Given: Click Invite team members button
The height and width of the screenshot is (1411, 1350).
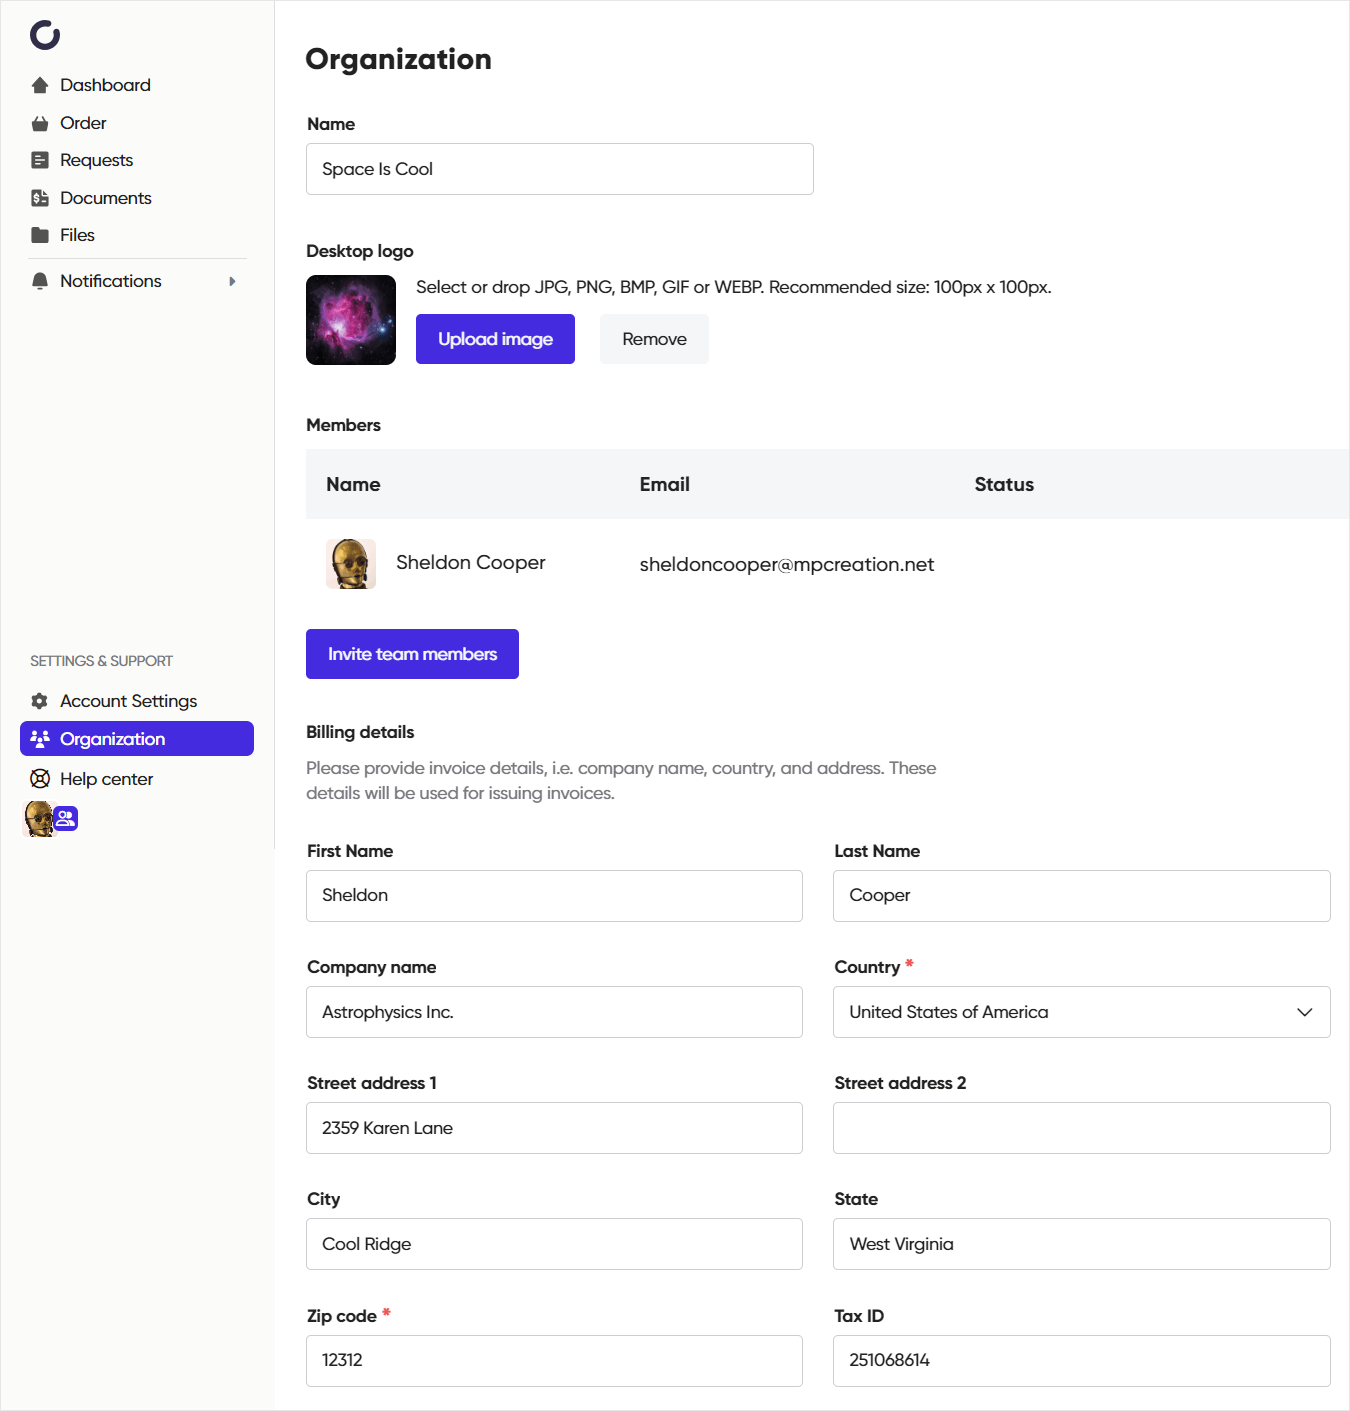Looking at the screenshot, I should [412, 654].
